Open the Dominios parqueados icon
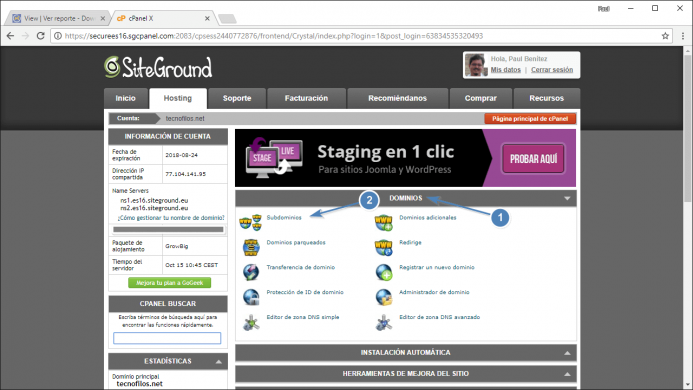The width and height of the screenshot is (693, 390). (251, 247)
